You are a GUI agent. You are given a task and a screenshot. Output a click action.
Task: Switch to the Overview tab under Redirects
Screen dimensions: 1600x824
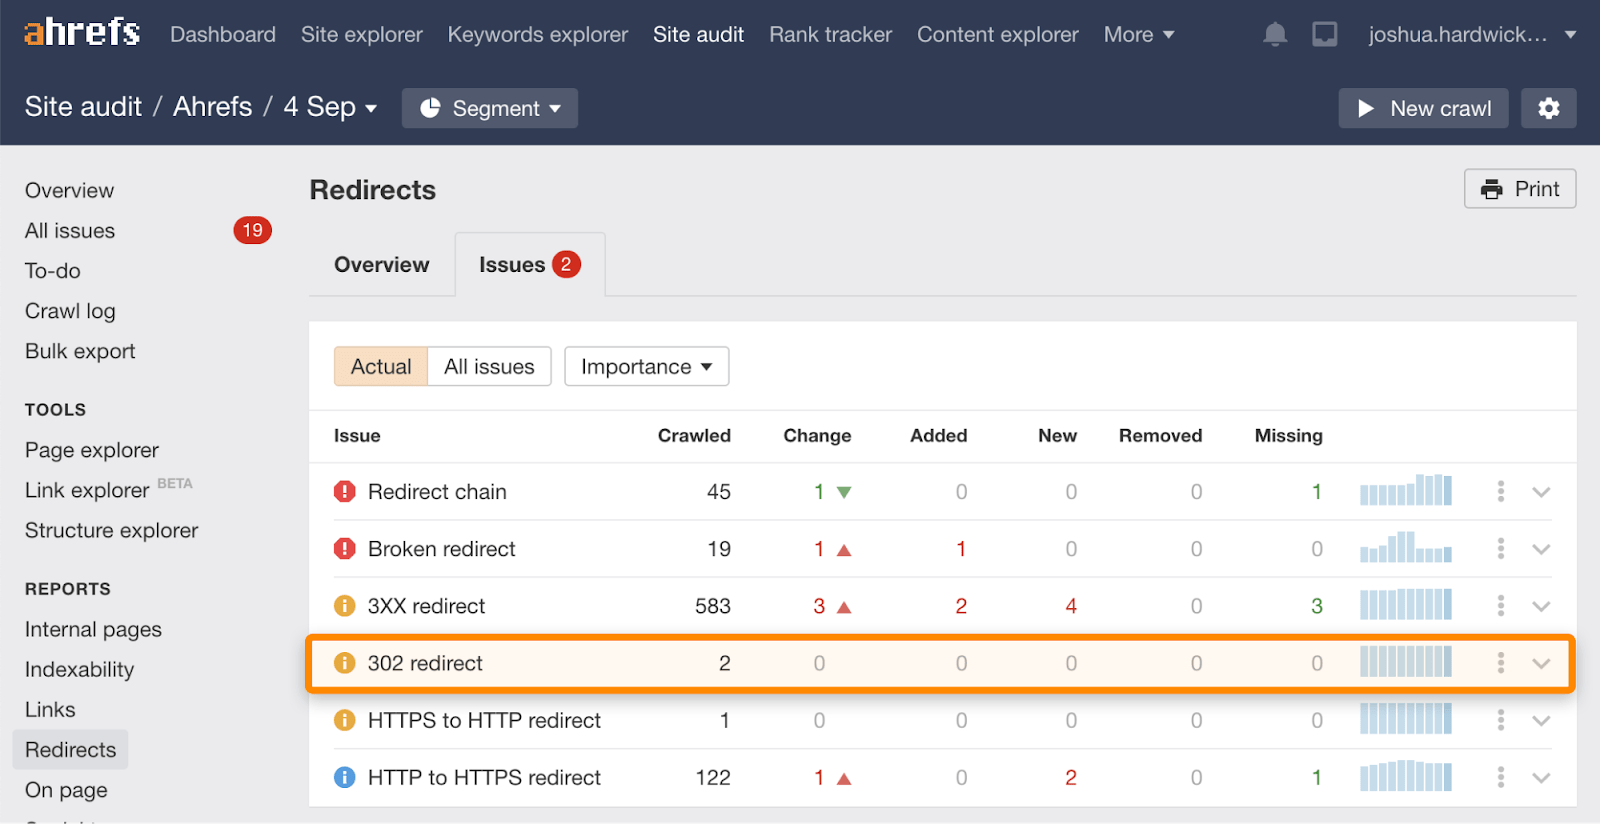pos(381,265)
